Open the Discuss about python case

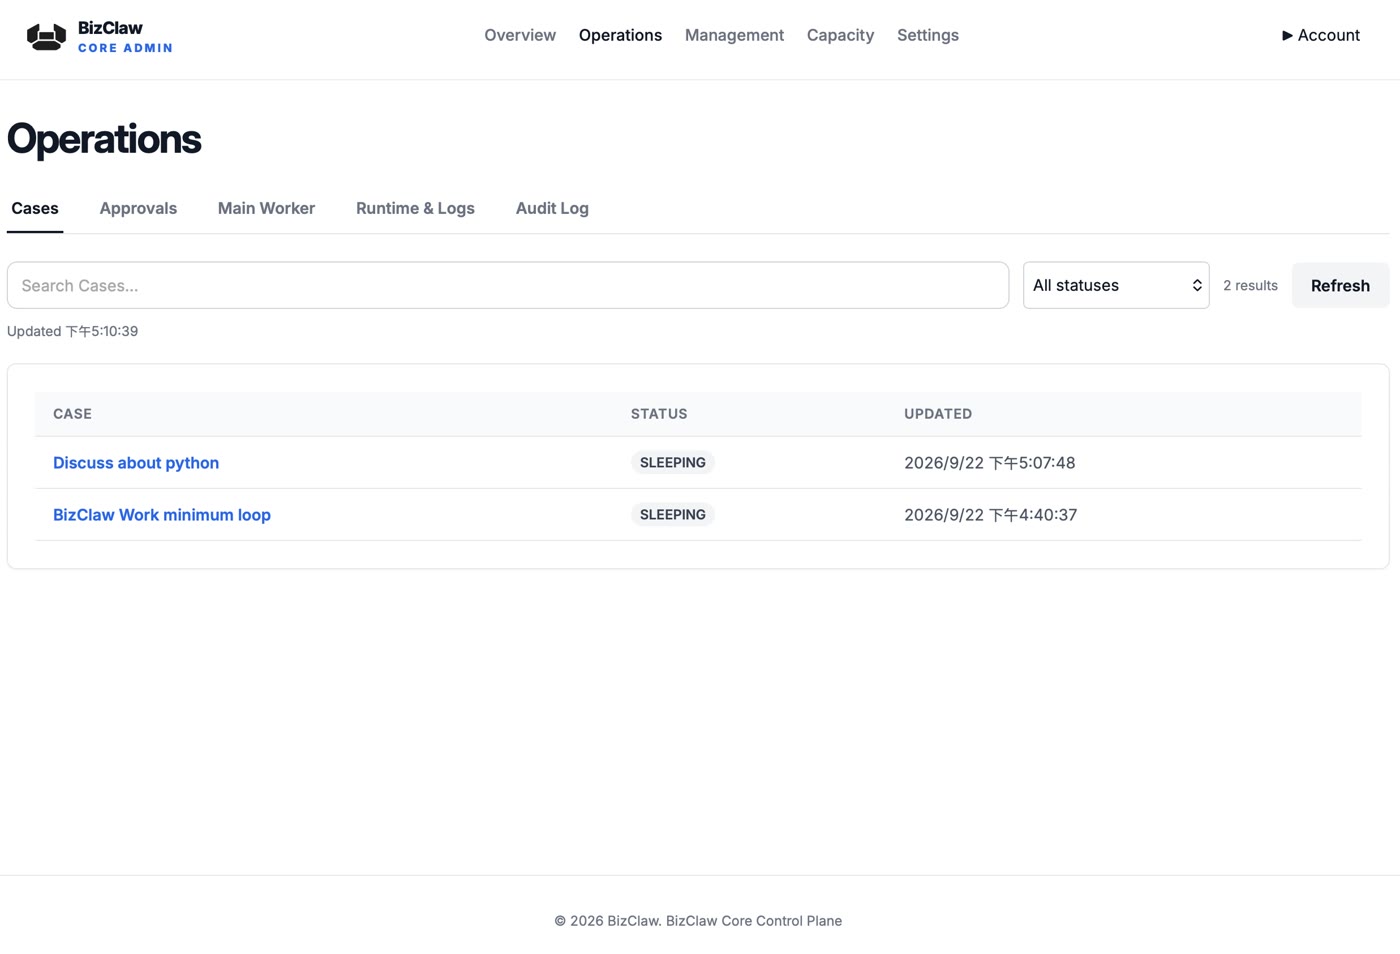point(136,462)
